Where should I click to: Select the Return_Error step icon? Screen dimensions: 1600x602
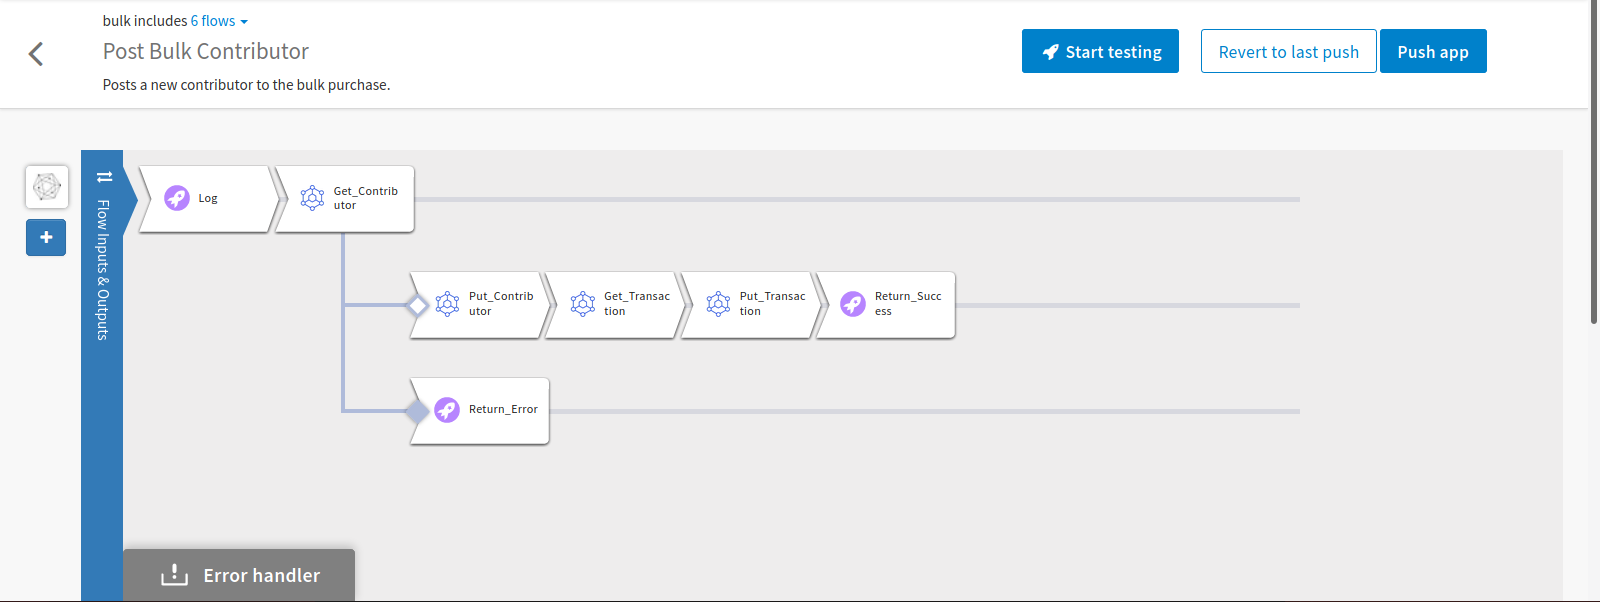click(x=447, y=410)
